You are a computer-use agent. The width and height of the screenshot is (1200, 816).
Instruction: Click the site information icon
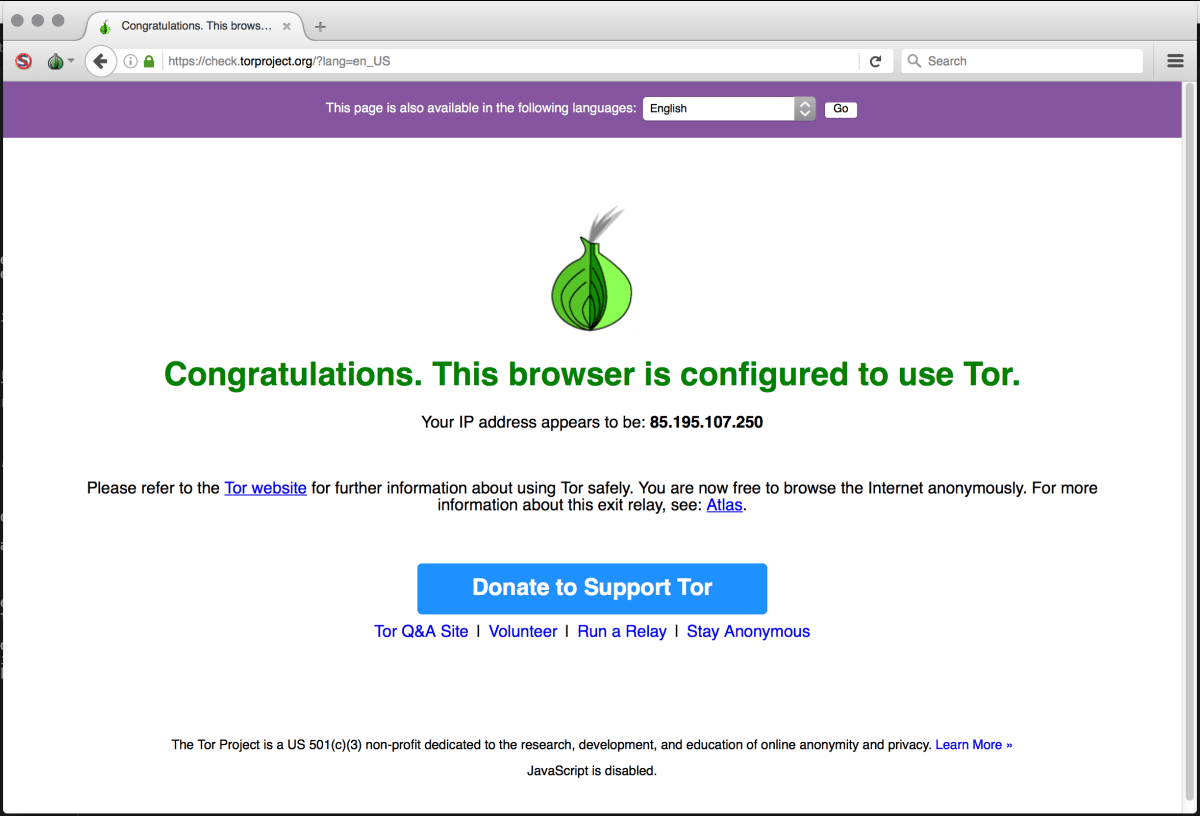coord(130,61)
